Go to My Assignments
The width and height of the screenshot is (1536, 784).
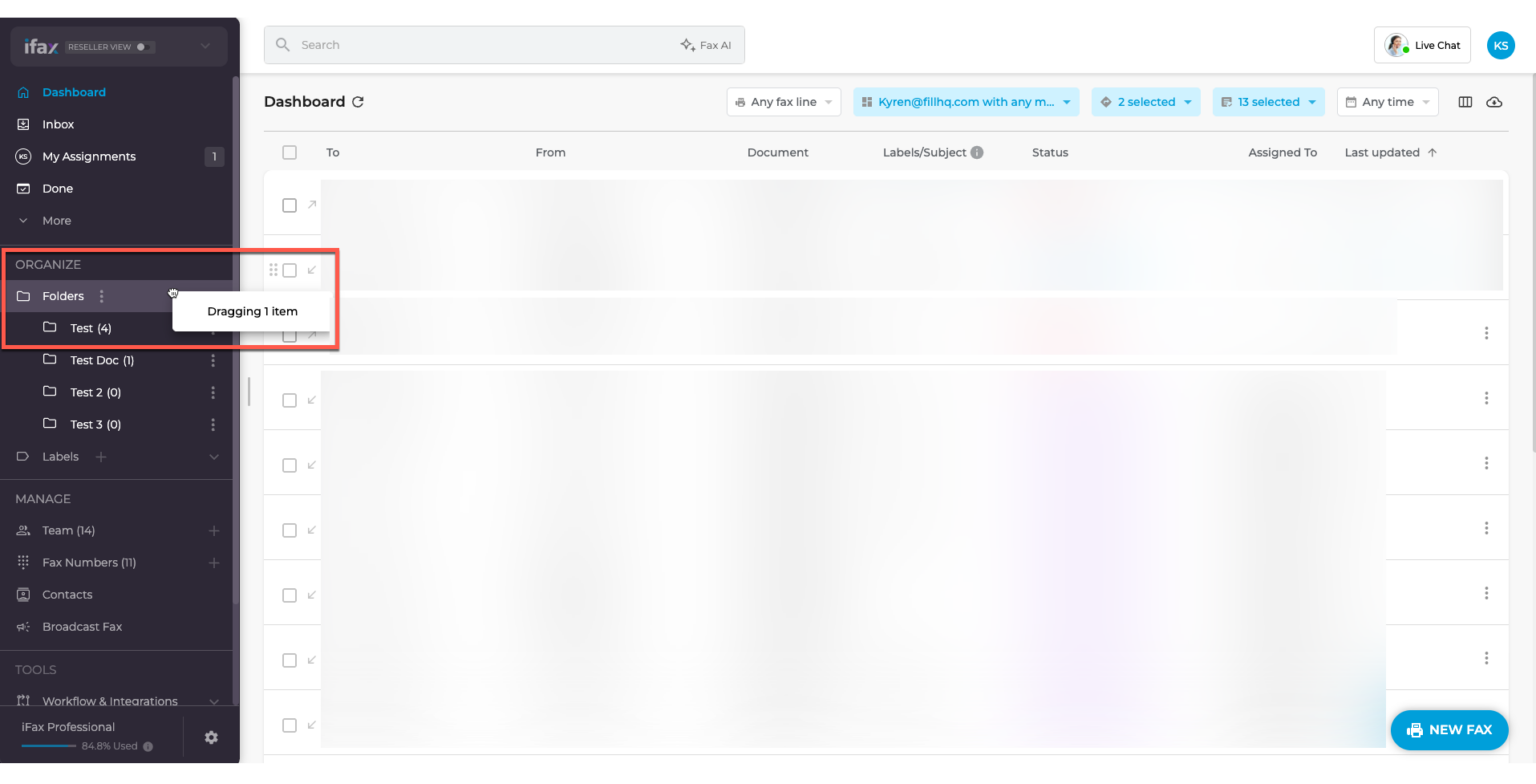coord(88,156)
